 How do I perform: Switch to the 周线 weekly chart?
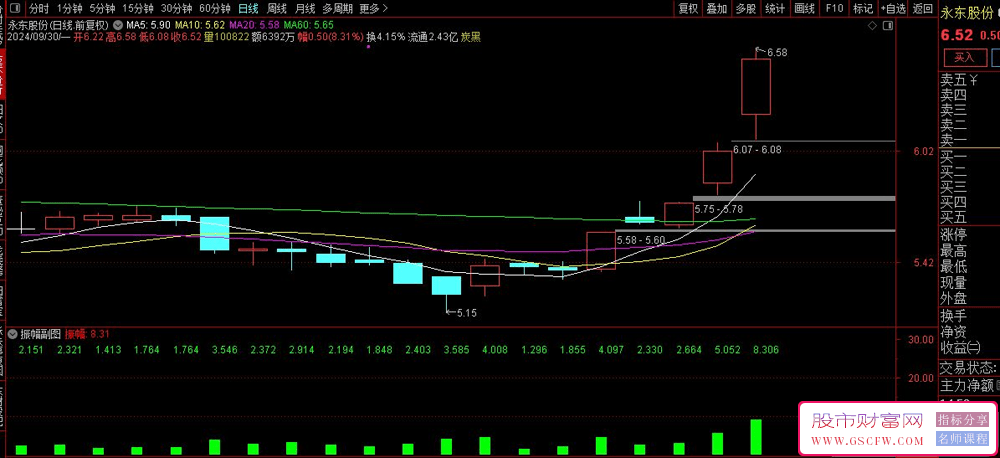point(277,8)
